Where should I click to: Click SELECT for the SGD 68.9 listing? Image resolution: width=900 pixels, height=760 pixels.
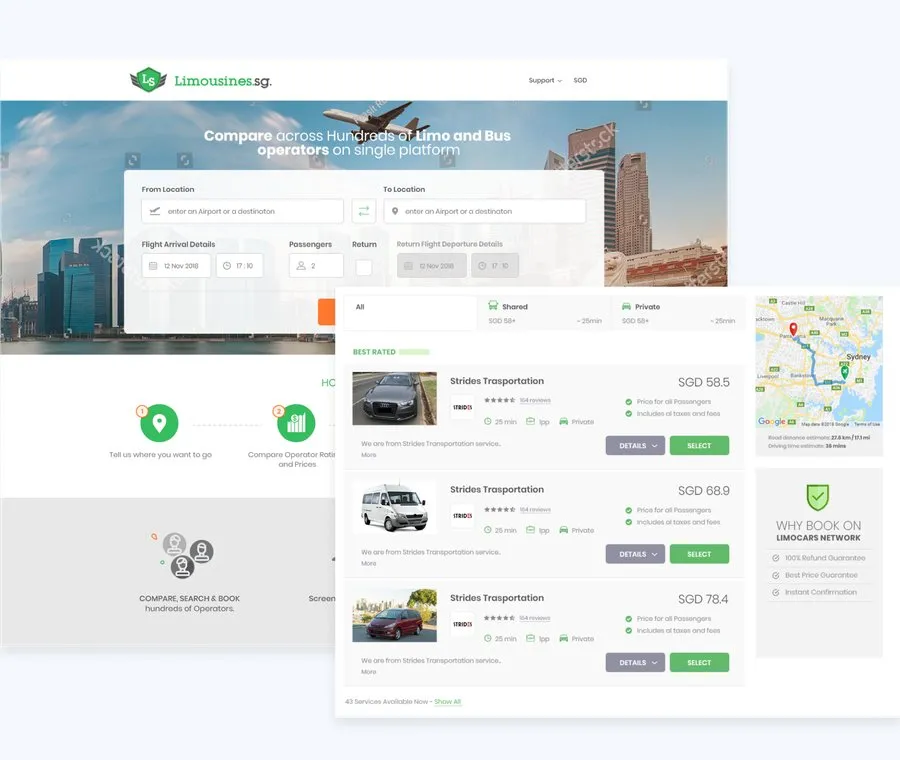tap(699, 554)
